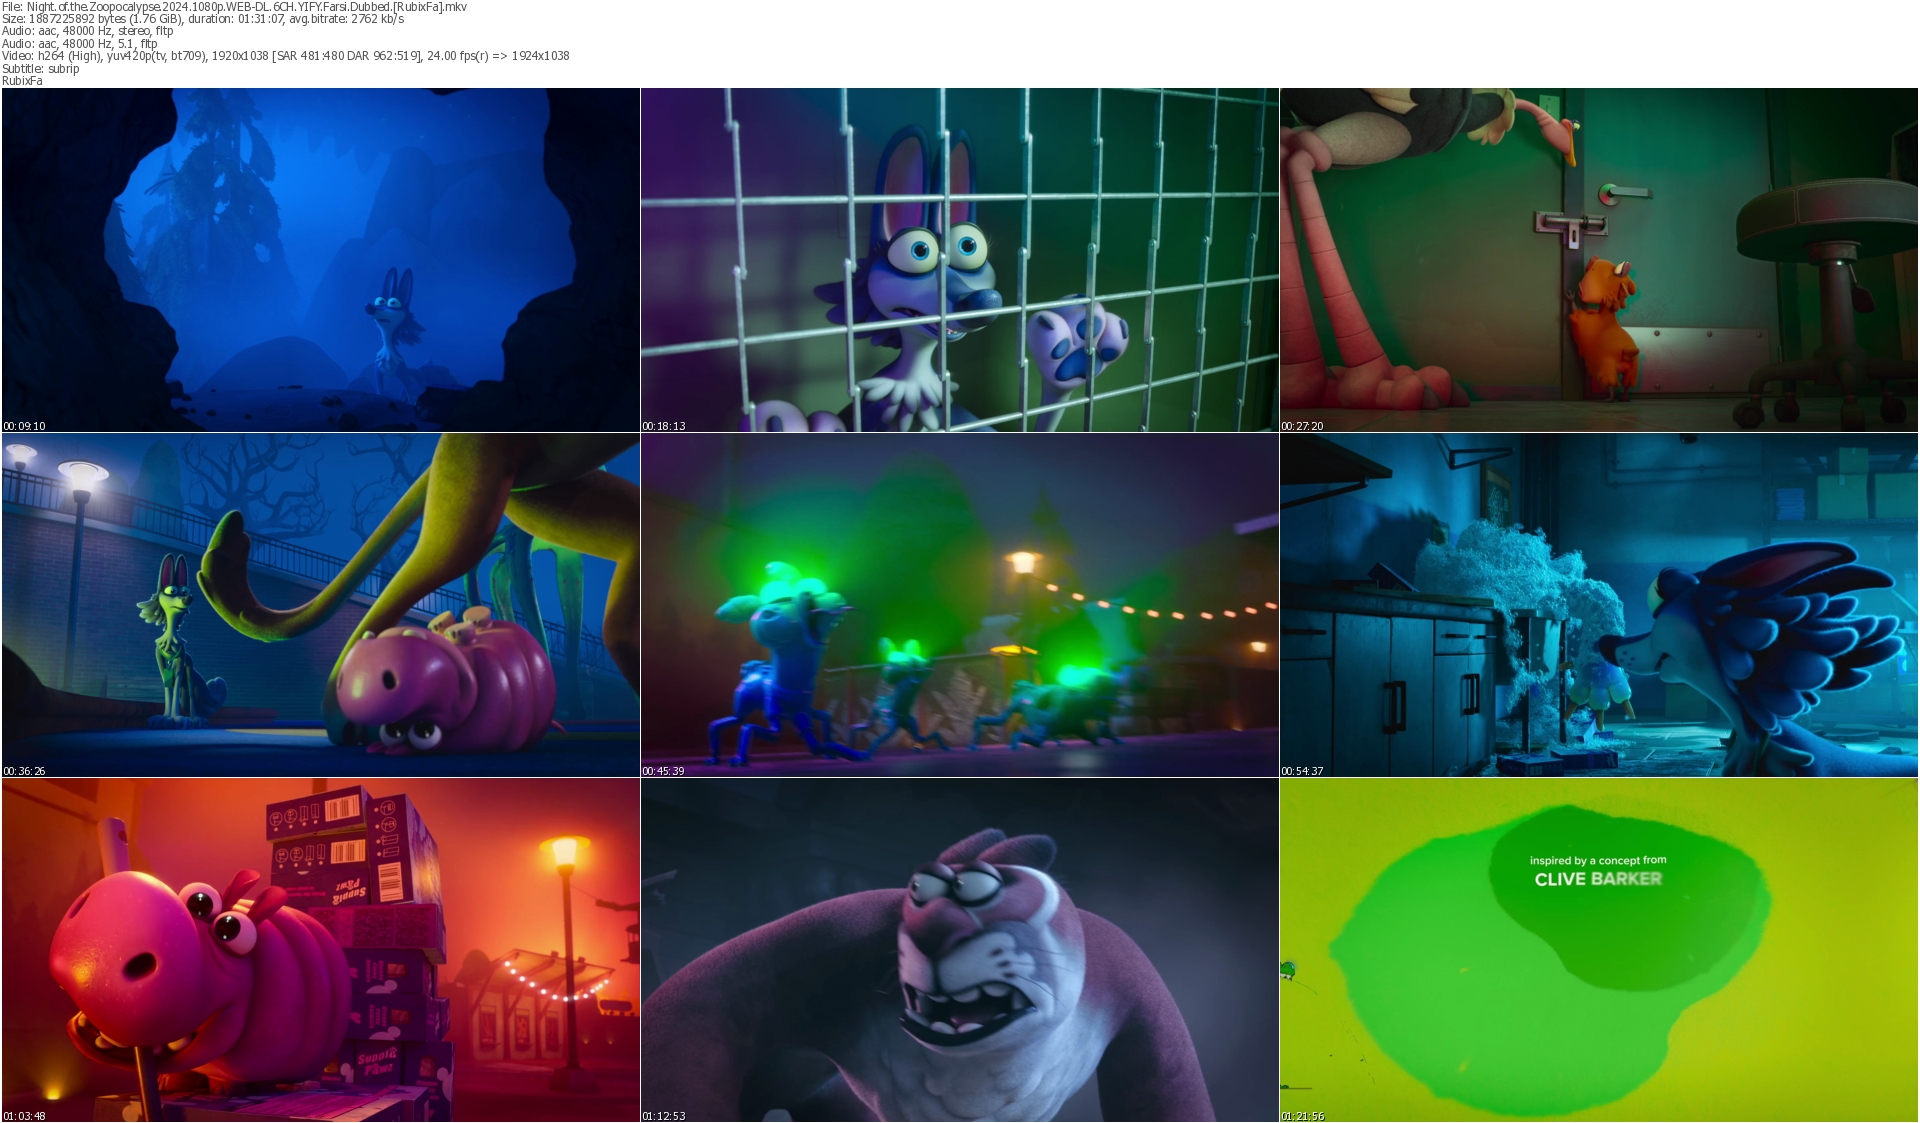The image size is (1920, 1123).
Task: Click the pink hippo thumbnail at 01:03:48
Action: coord(321,950)
